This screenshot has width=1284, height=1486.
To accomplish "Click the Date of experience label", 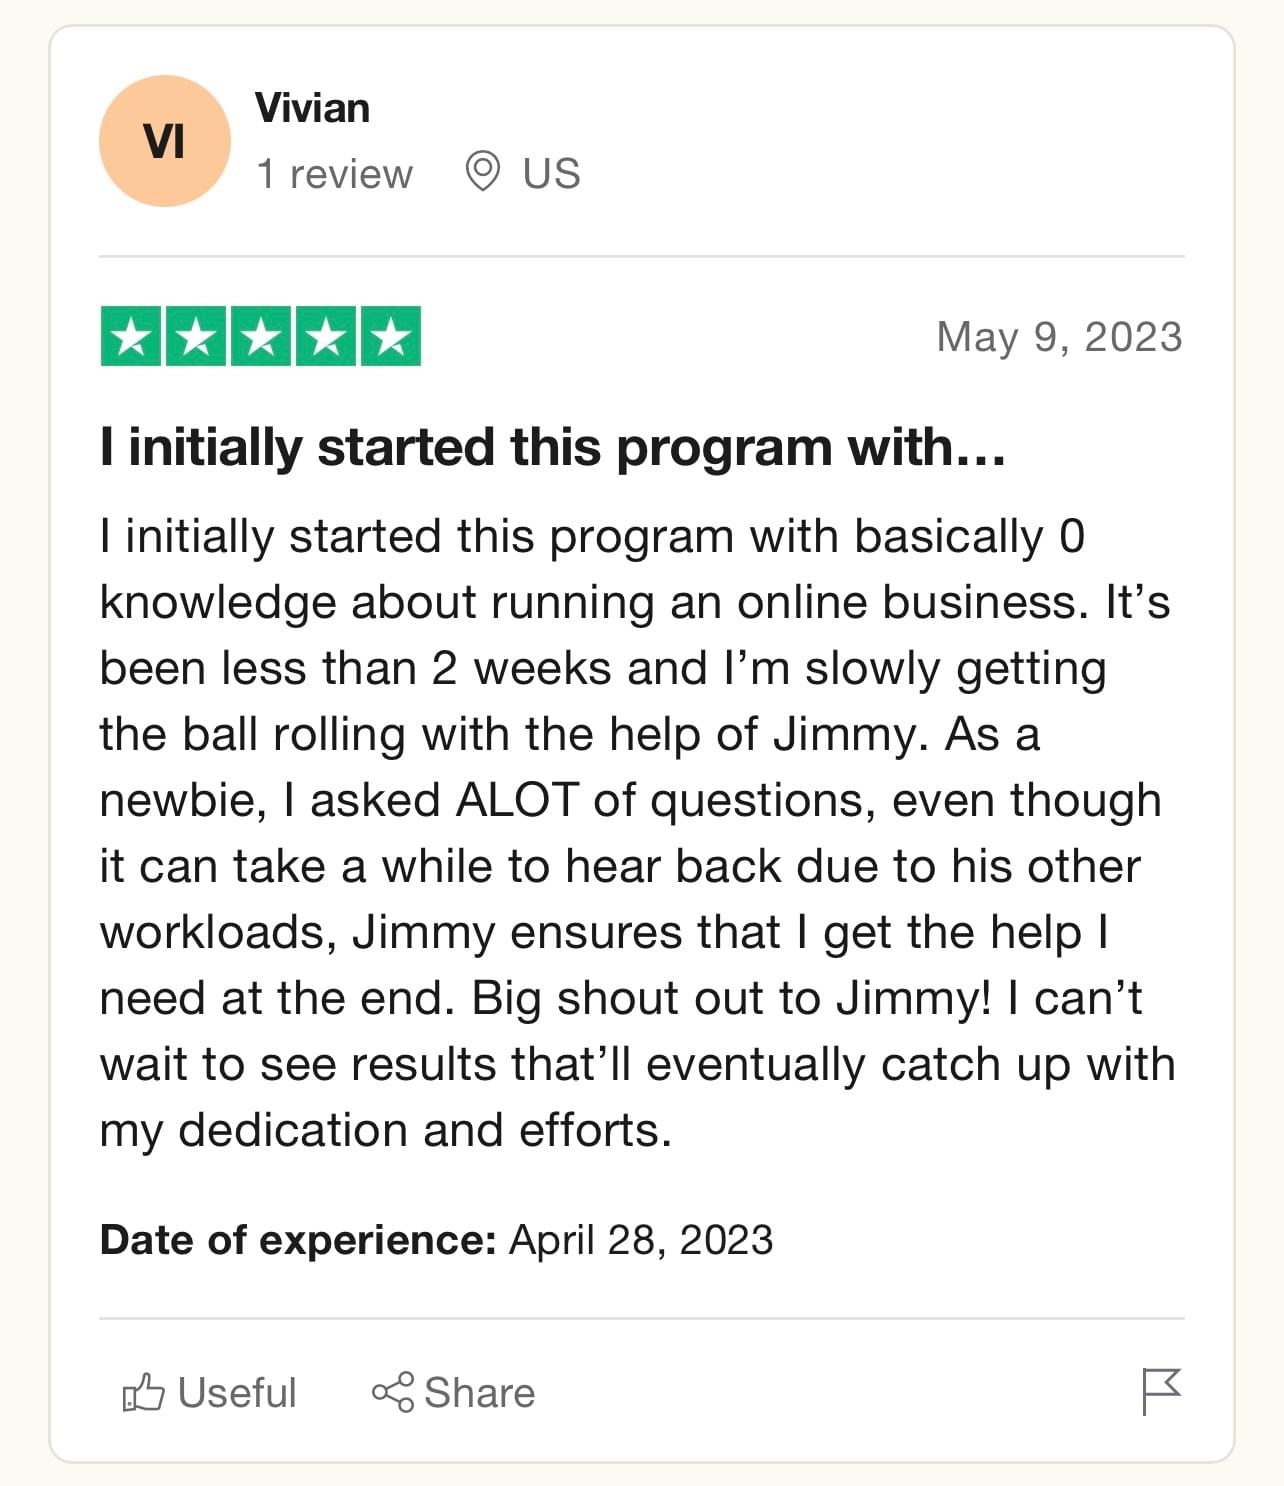I will pyautogui.click(x=298, y=1240).
